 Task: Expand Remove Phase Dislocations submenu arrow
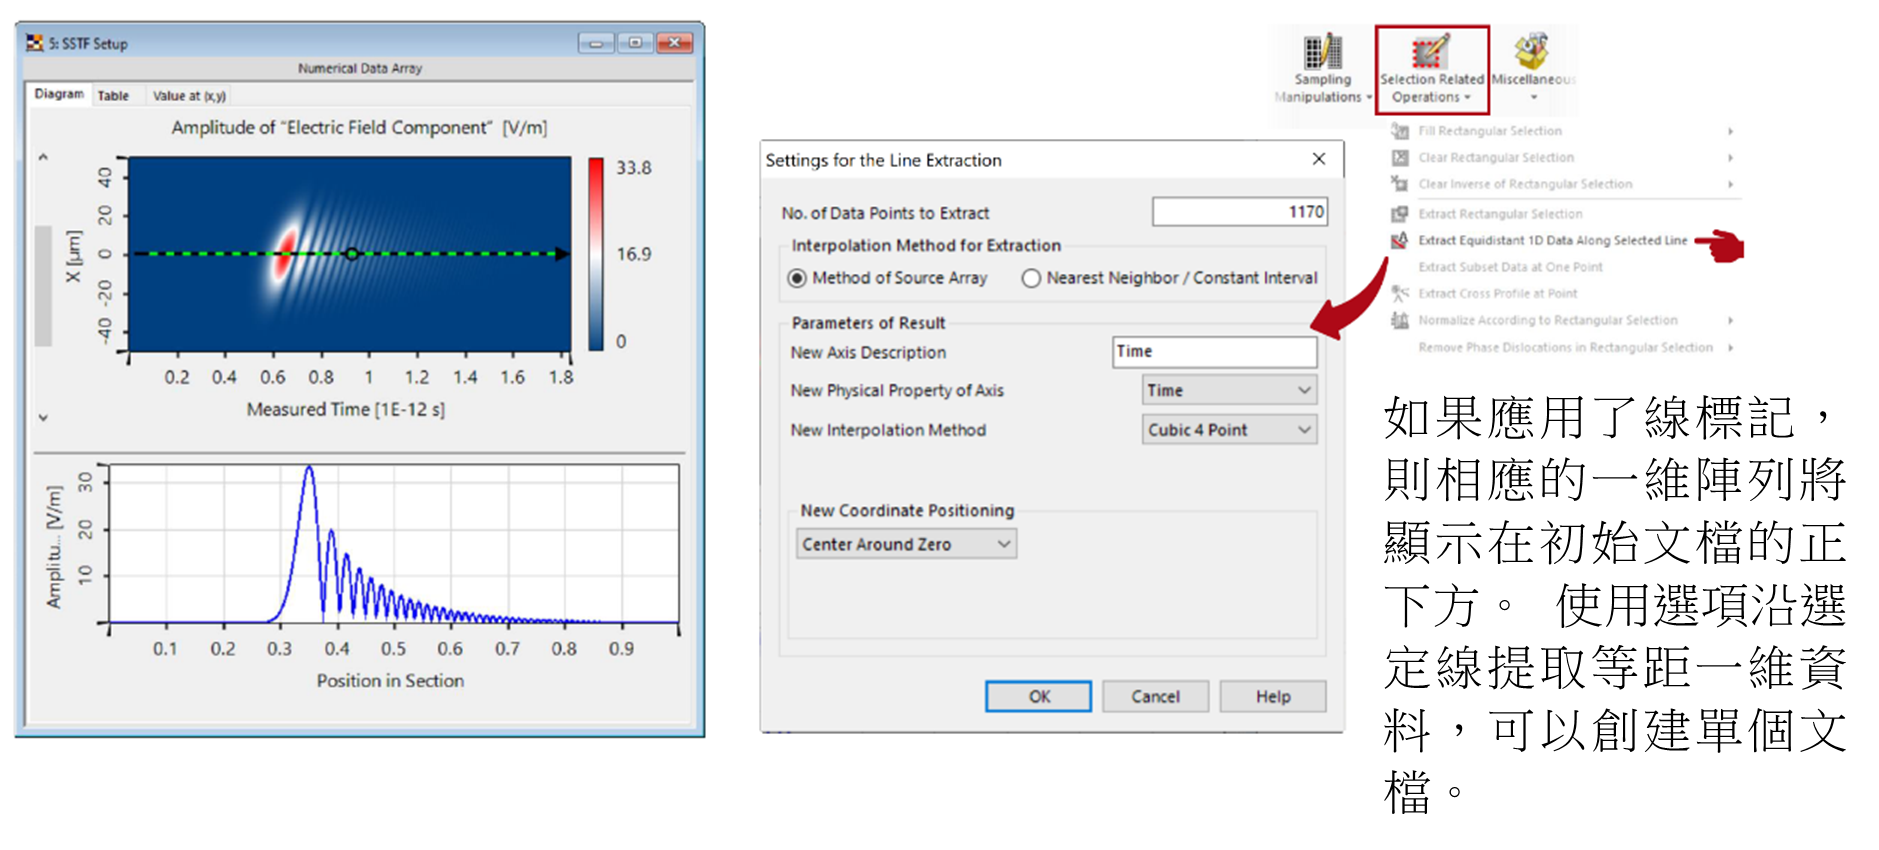point(1730,347)
